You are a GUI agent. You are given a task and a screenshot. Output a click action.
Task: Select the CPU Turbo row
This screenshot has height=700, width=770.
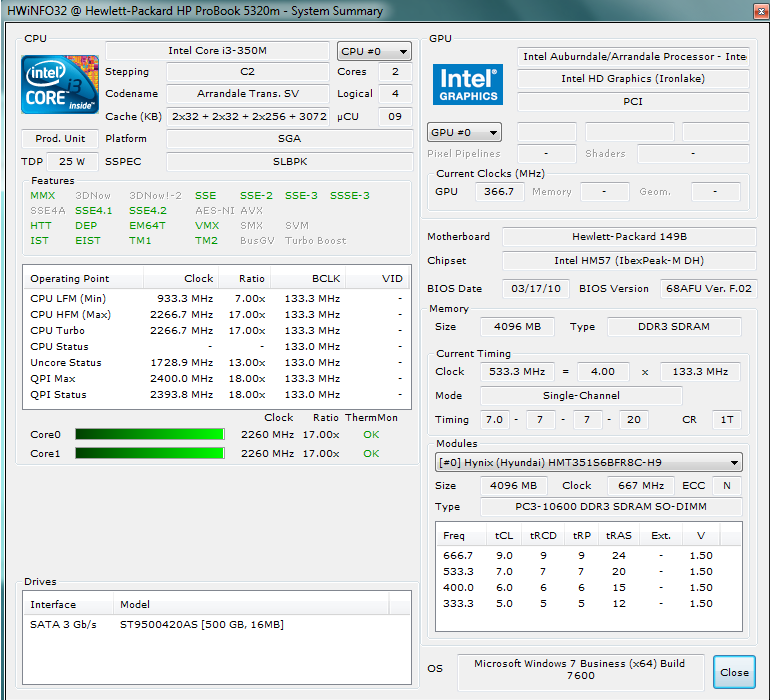tap(217, 331)
